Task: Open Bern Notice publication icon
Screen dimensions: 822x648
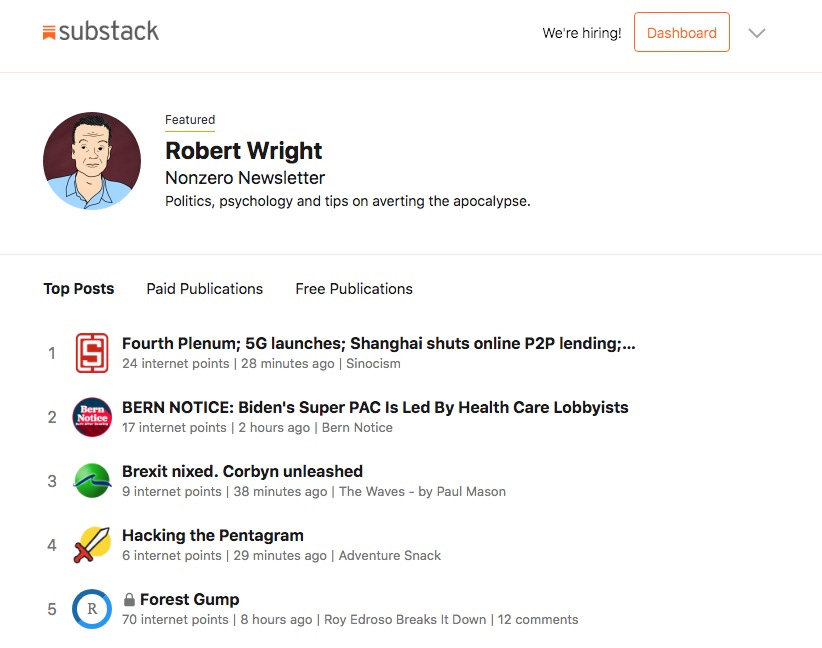Action: click(92, 417)
